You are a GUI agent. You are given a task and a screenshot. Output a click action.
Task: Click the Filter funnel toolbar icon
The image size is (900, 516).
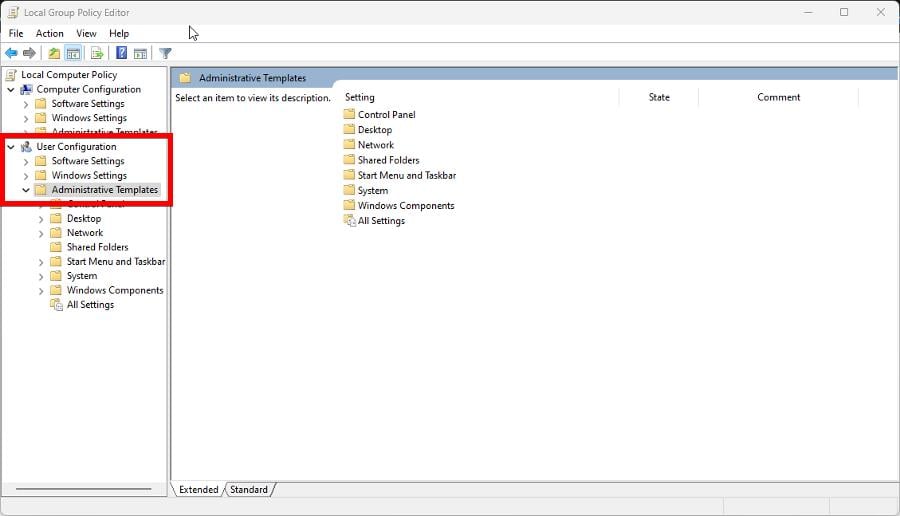(165, 53)
